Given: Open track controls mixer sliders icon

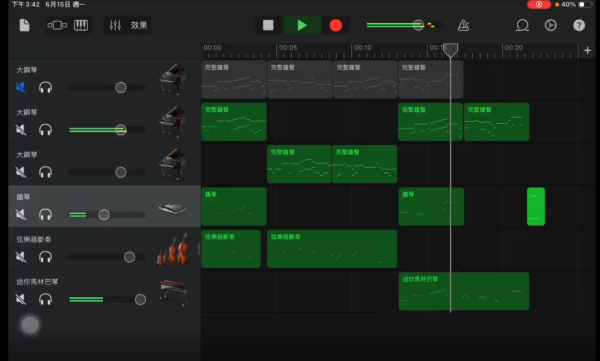Looking at the screenshot, I should coord(115,26).
